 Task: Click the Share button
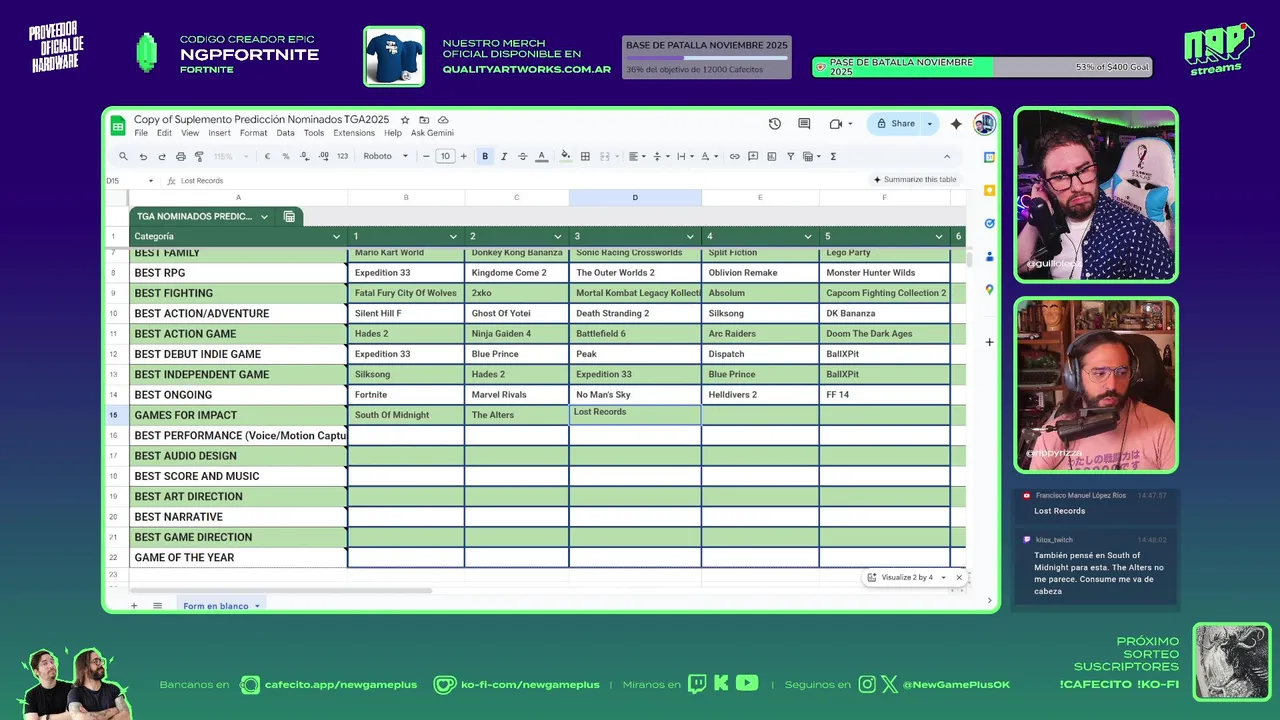click(896, 124)
